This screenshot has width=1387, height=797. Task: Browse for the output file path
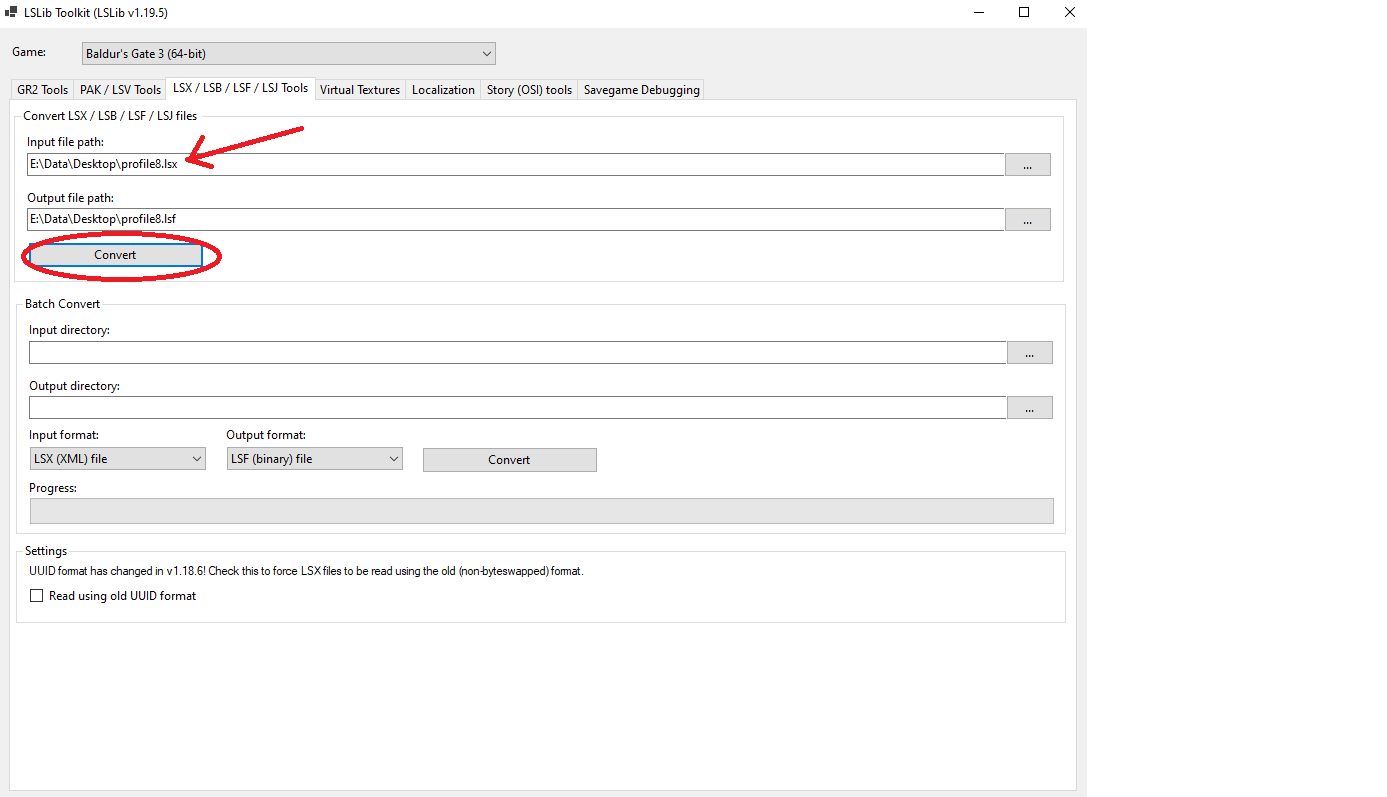[1027, 220]
